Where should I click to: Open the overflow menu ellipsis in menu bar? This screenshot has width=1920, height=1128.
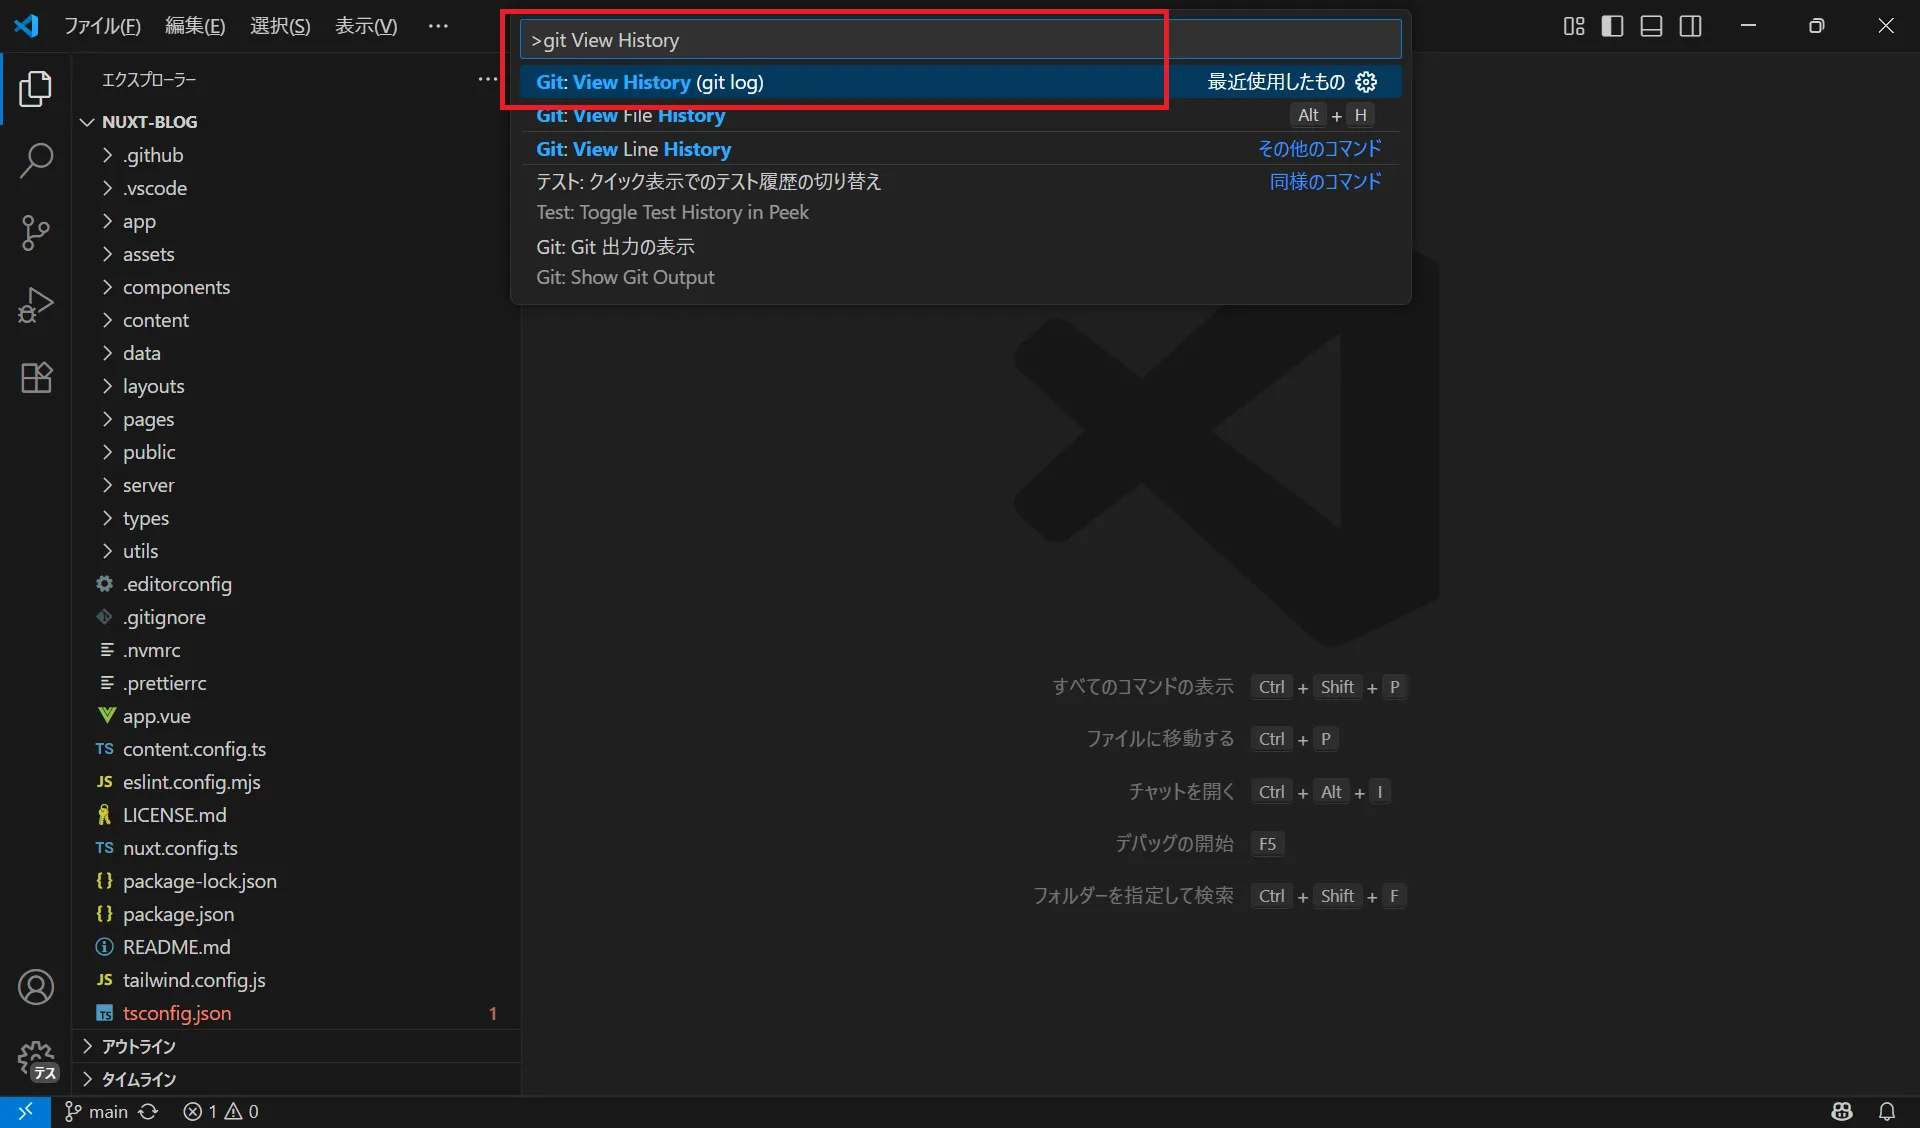coord(438,26)
